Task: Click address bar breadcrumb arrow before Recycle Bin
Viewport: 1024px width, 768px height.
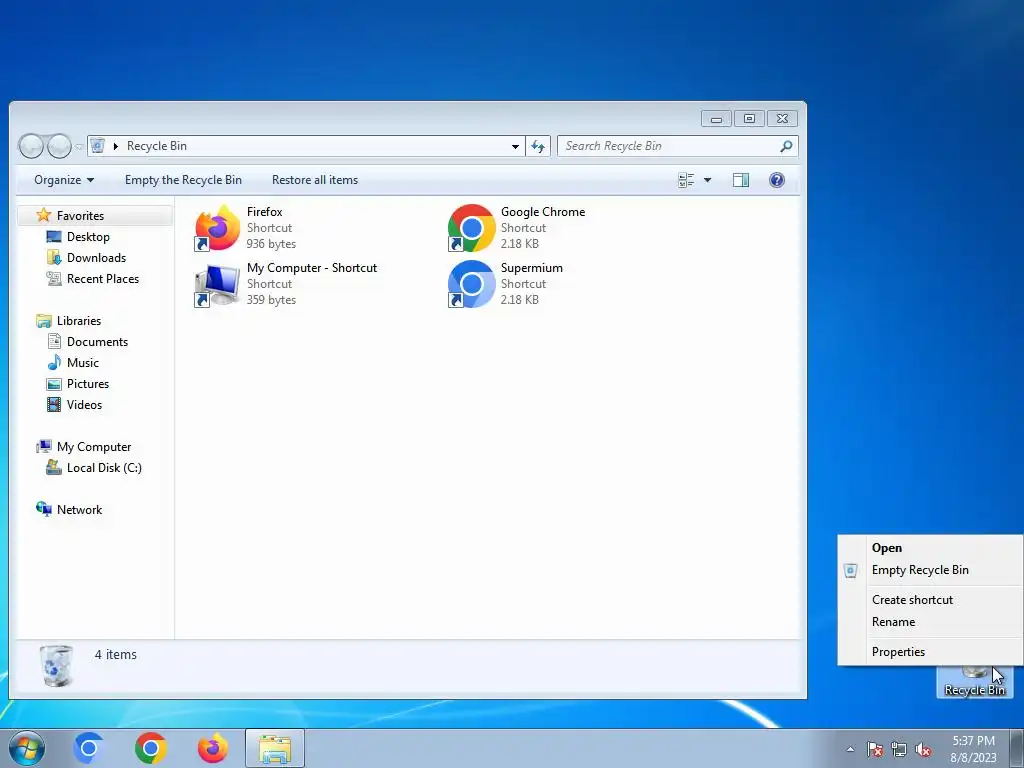Action: pos(116,146)
